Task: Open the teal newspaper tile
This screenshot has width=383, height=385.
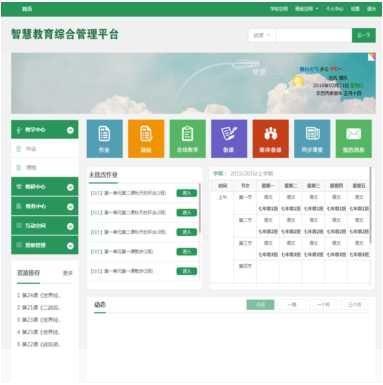Action: click(312, 139)
